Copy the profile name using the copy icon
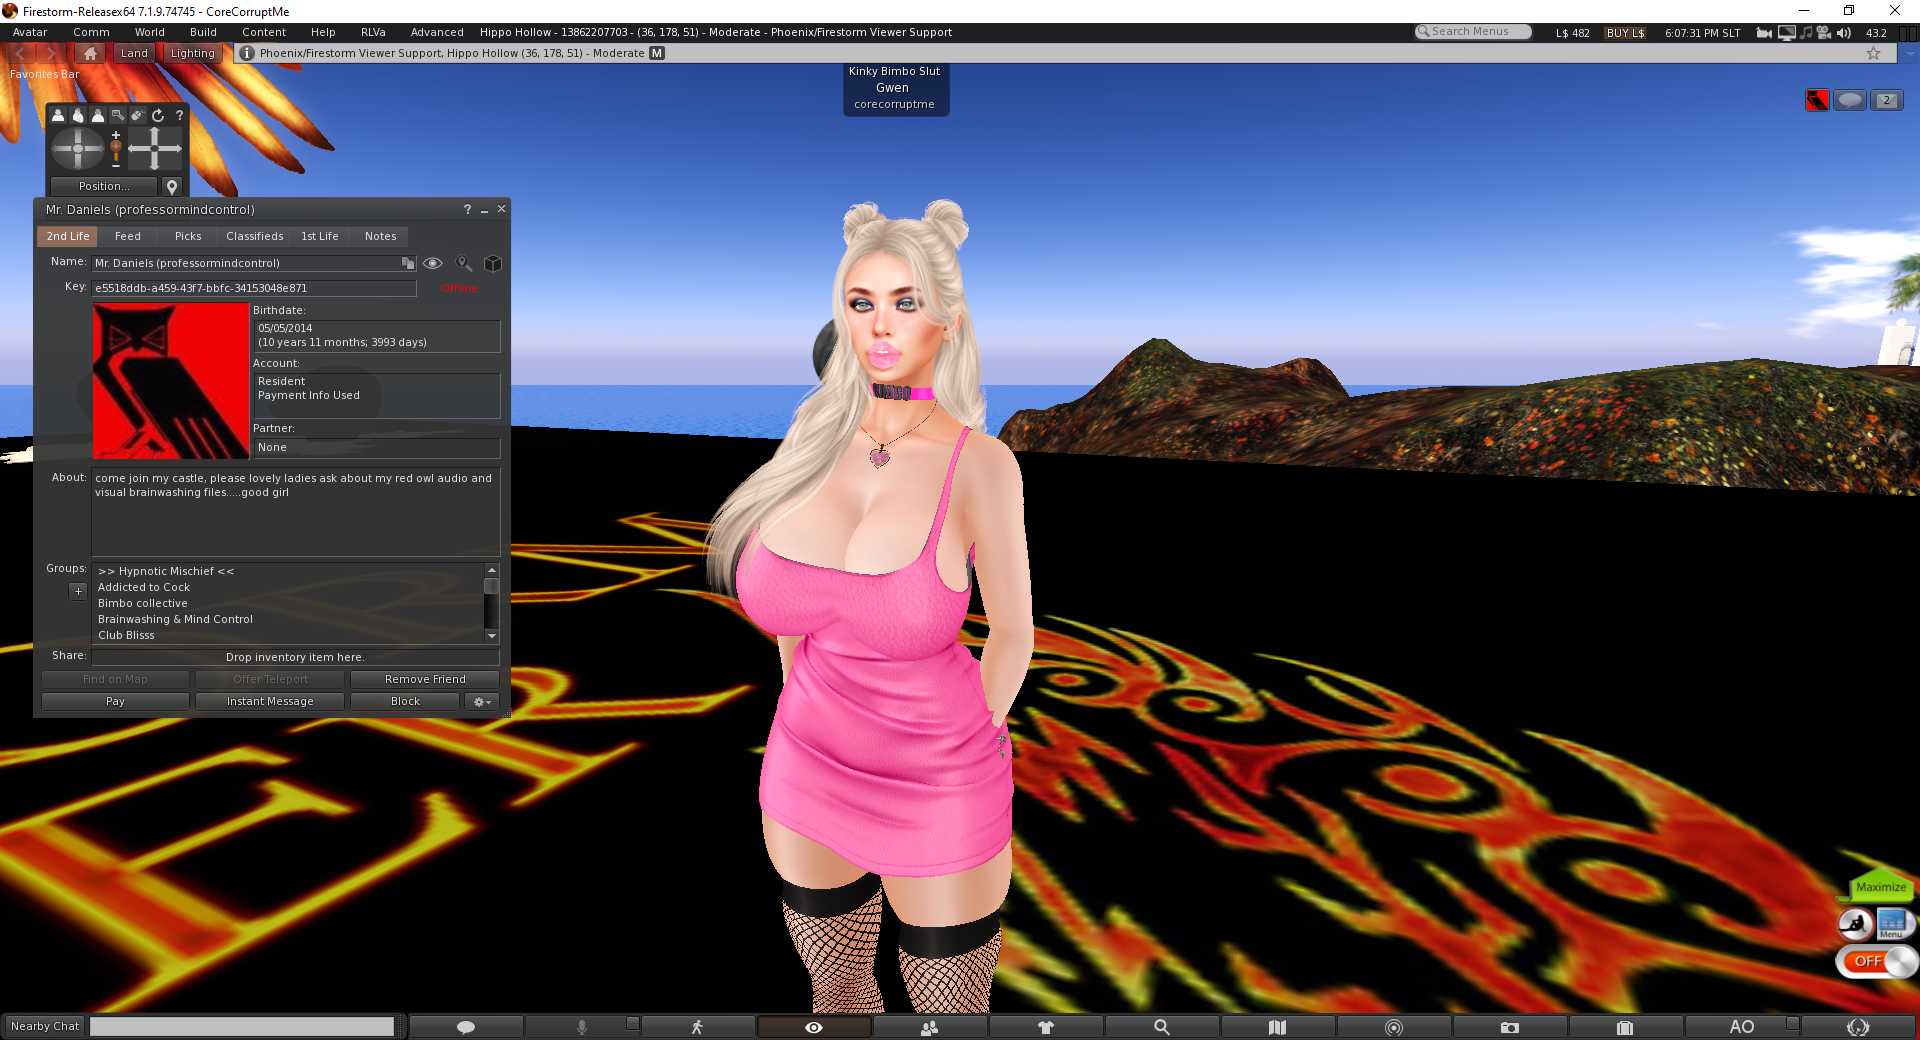 pos(408,263)
